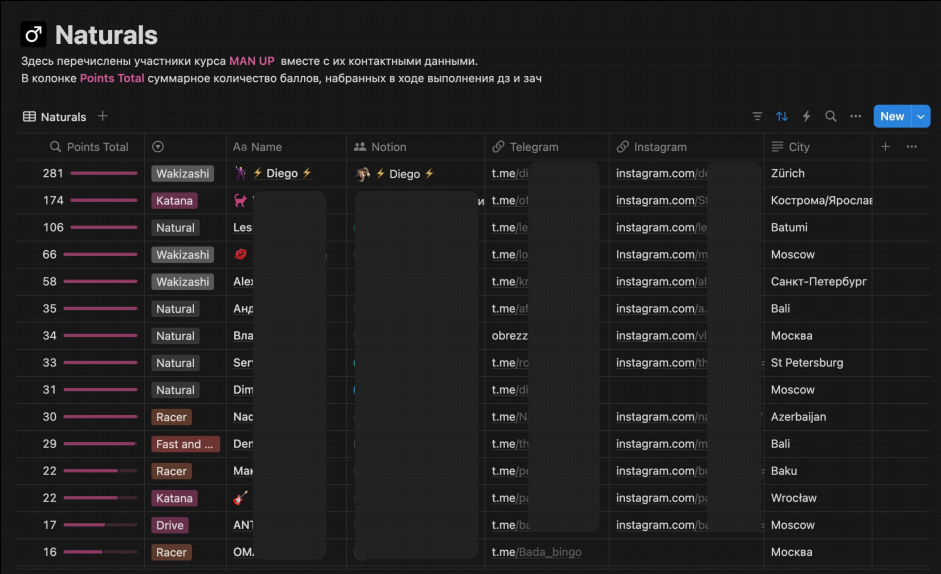Select the Naturals view tab

55,117
